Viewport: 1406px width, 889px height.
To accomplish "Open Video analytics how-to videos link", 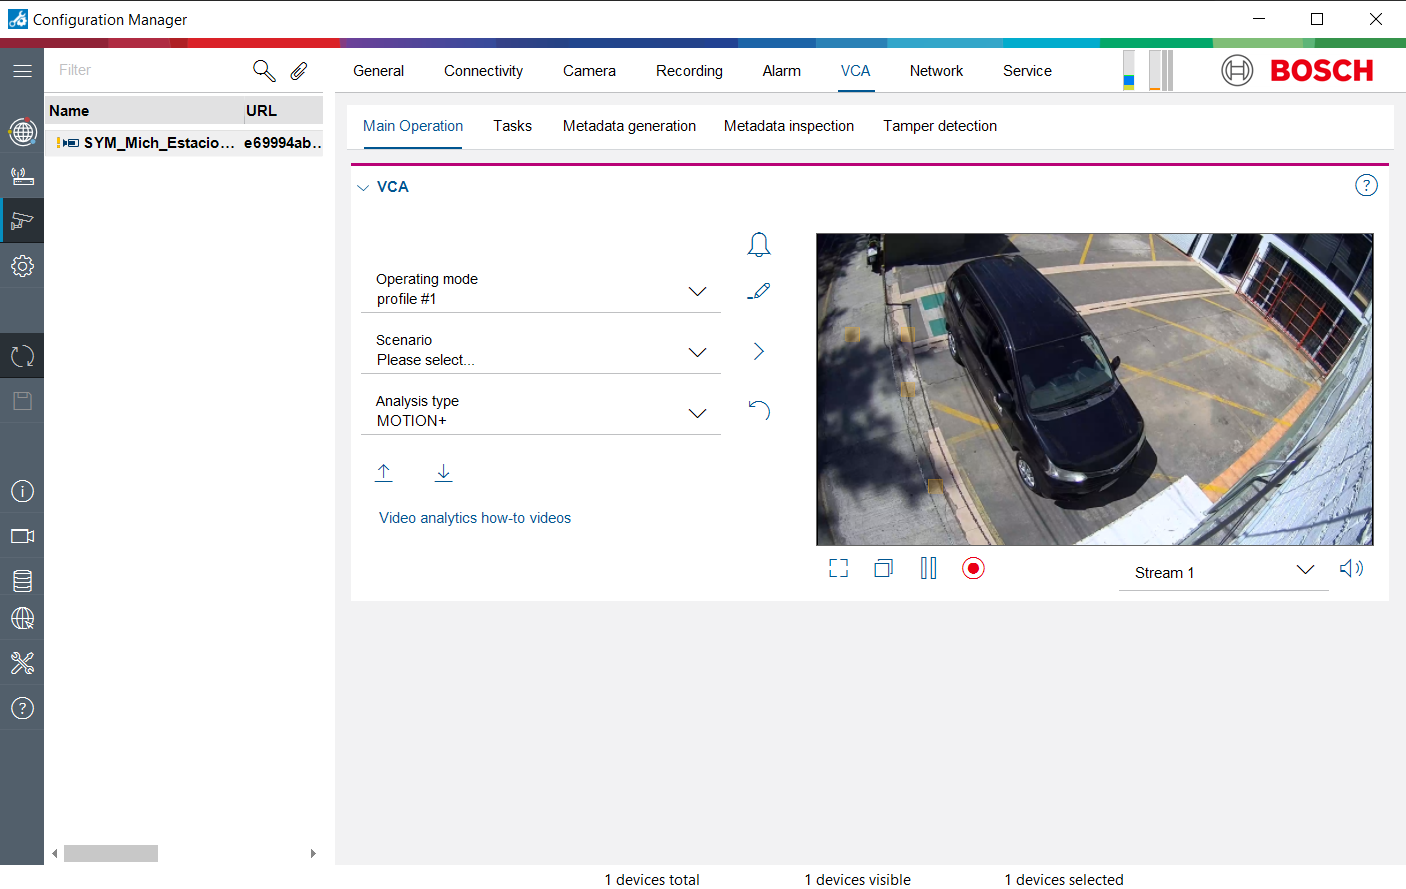I will 475,518.
